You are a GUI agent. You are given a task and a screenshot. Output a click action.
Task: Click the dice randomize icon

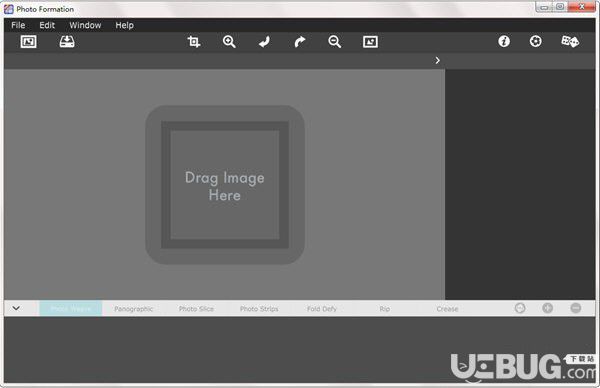click(x=570, y=41)
